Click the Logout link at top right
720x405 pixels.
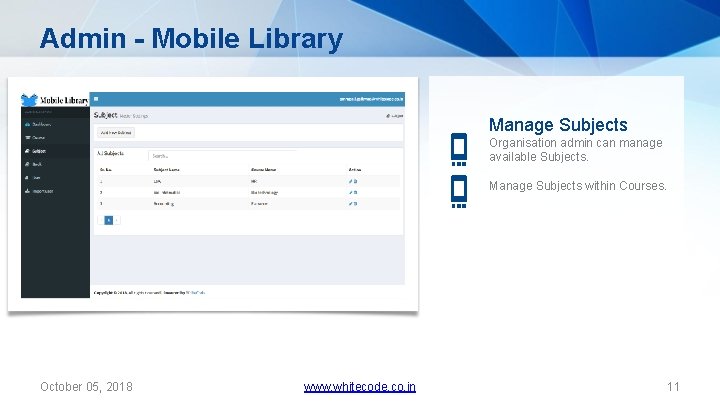(x=394, y=116)
